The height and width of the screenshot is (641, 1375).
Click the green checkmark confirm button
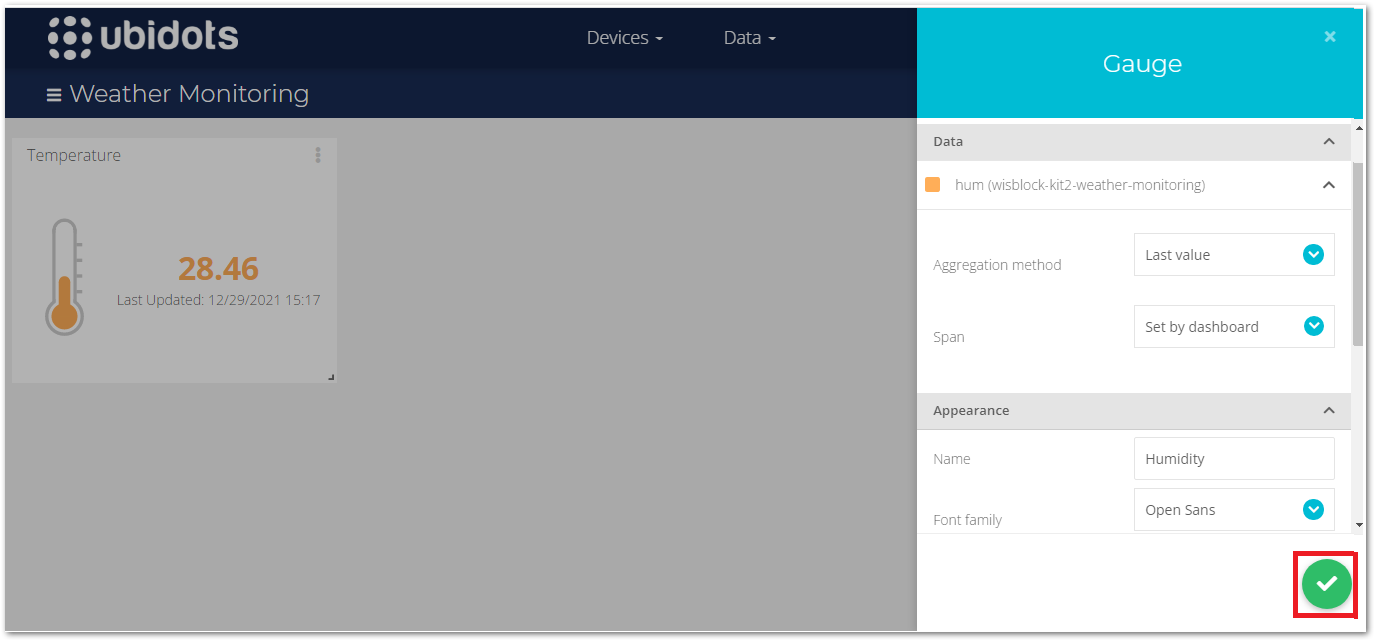1326,584
